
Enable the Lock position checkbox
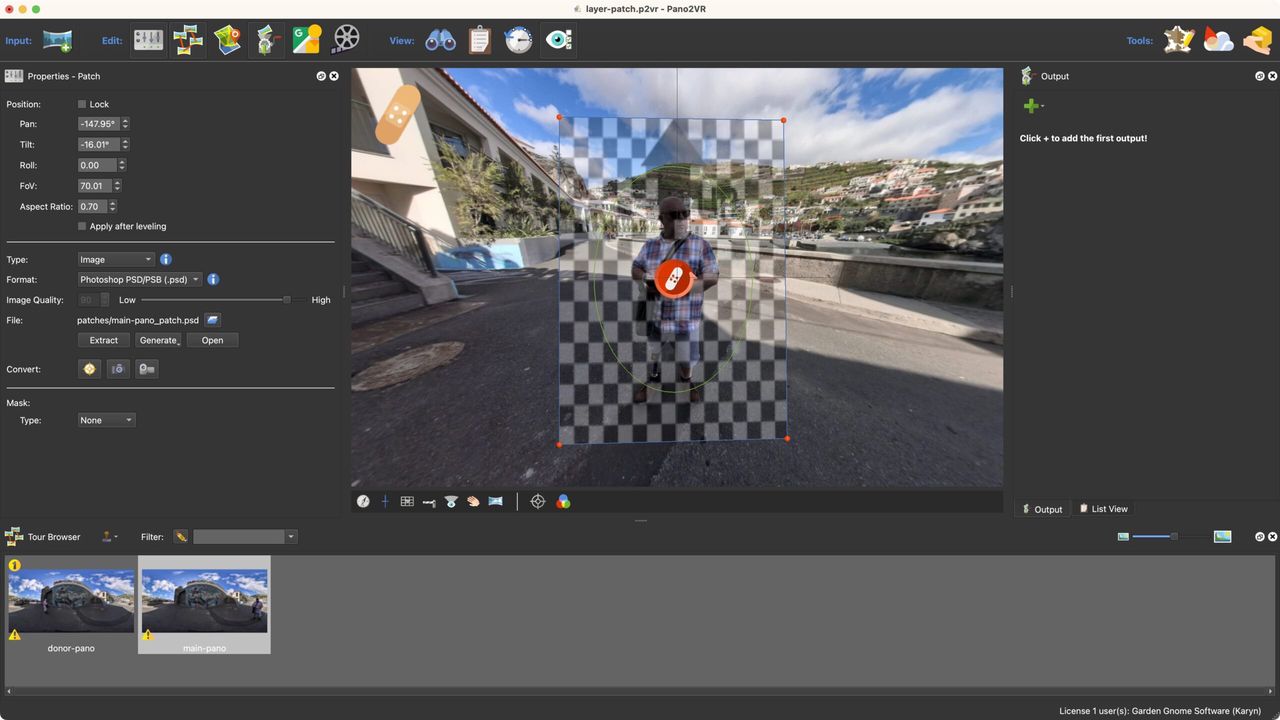coord(82,104)
